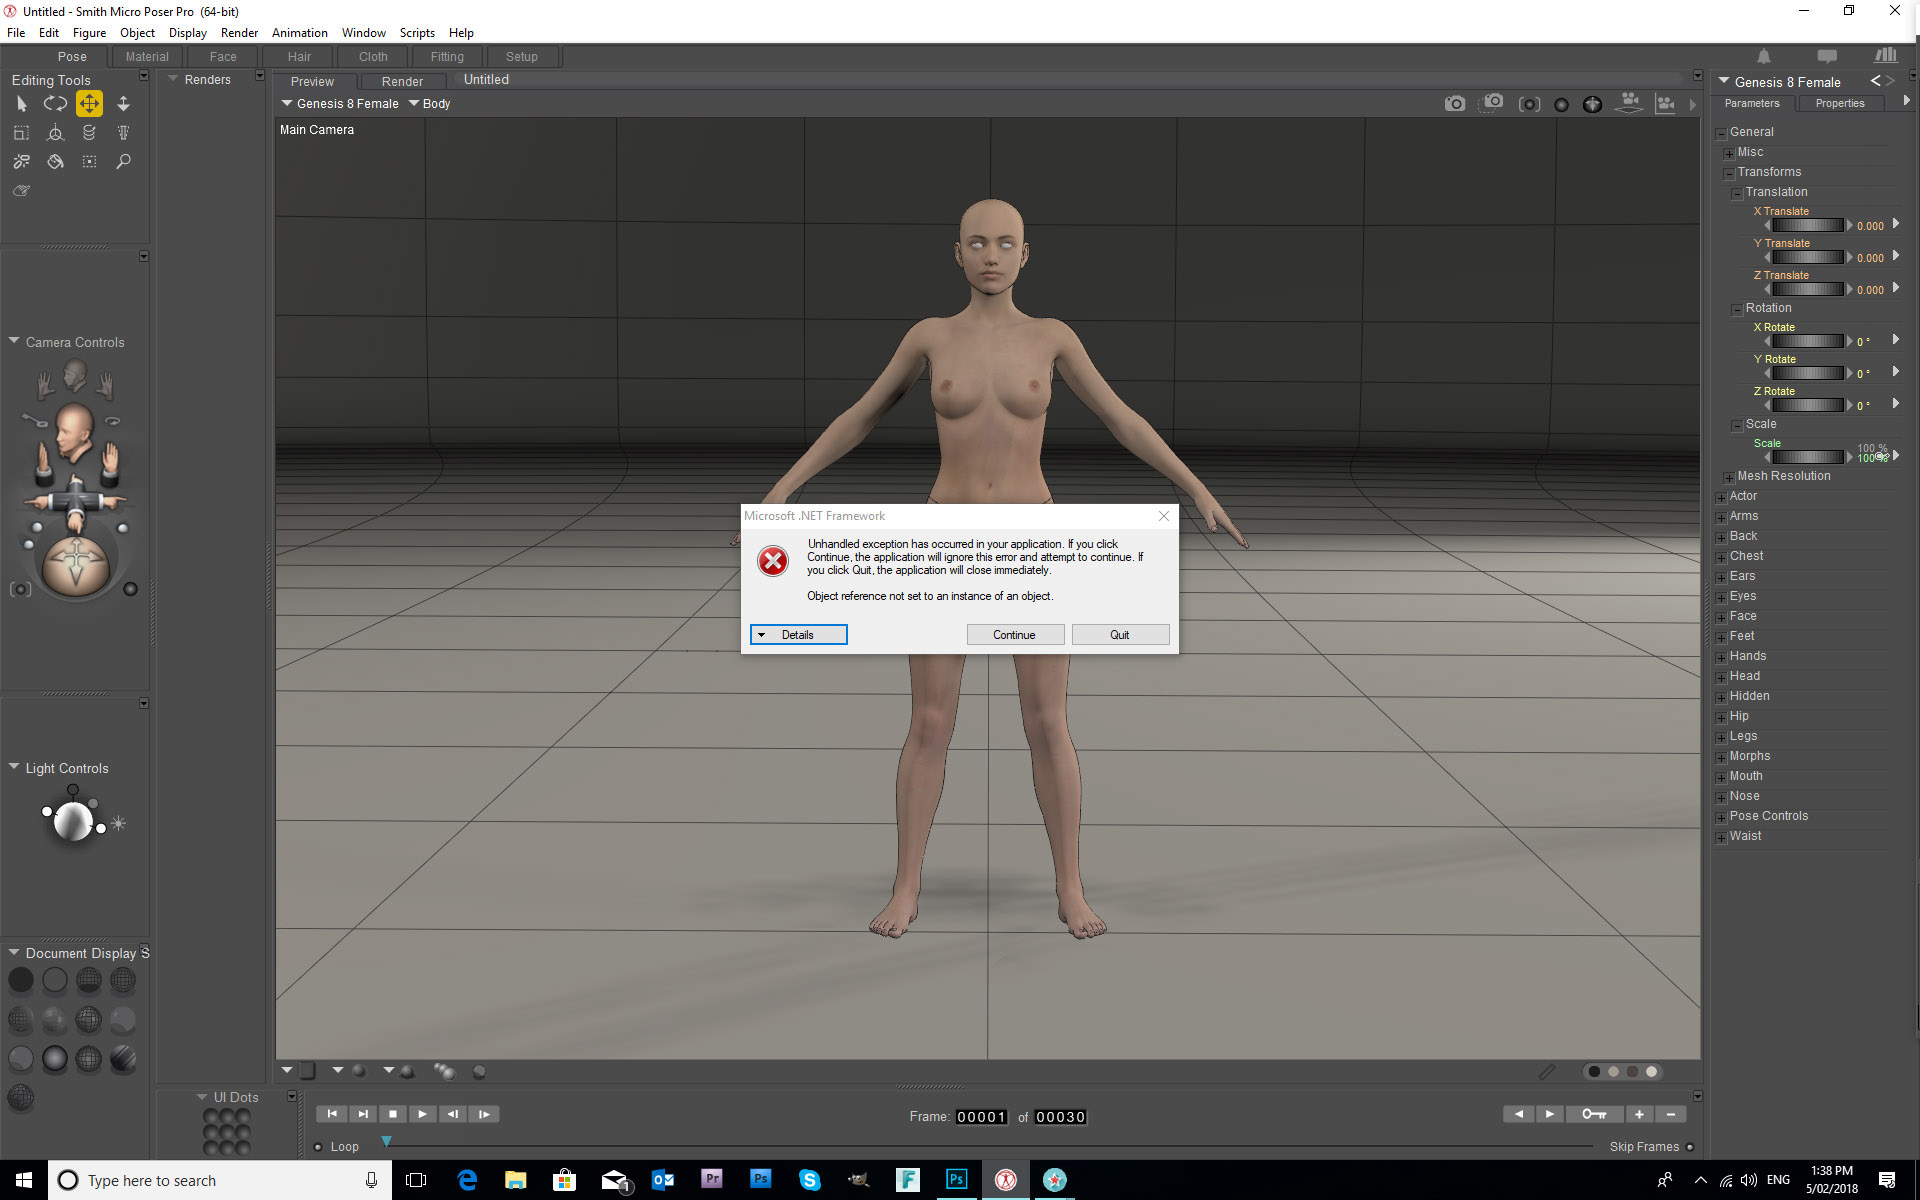Select the Translate In/Out tool
Screen dimensions: 1920x1200
(x=123, y=103)
